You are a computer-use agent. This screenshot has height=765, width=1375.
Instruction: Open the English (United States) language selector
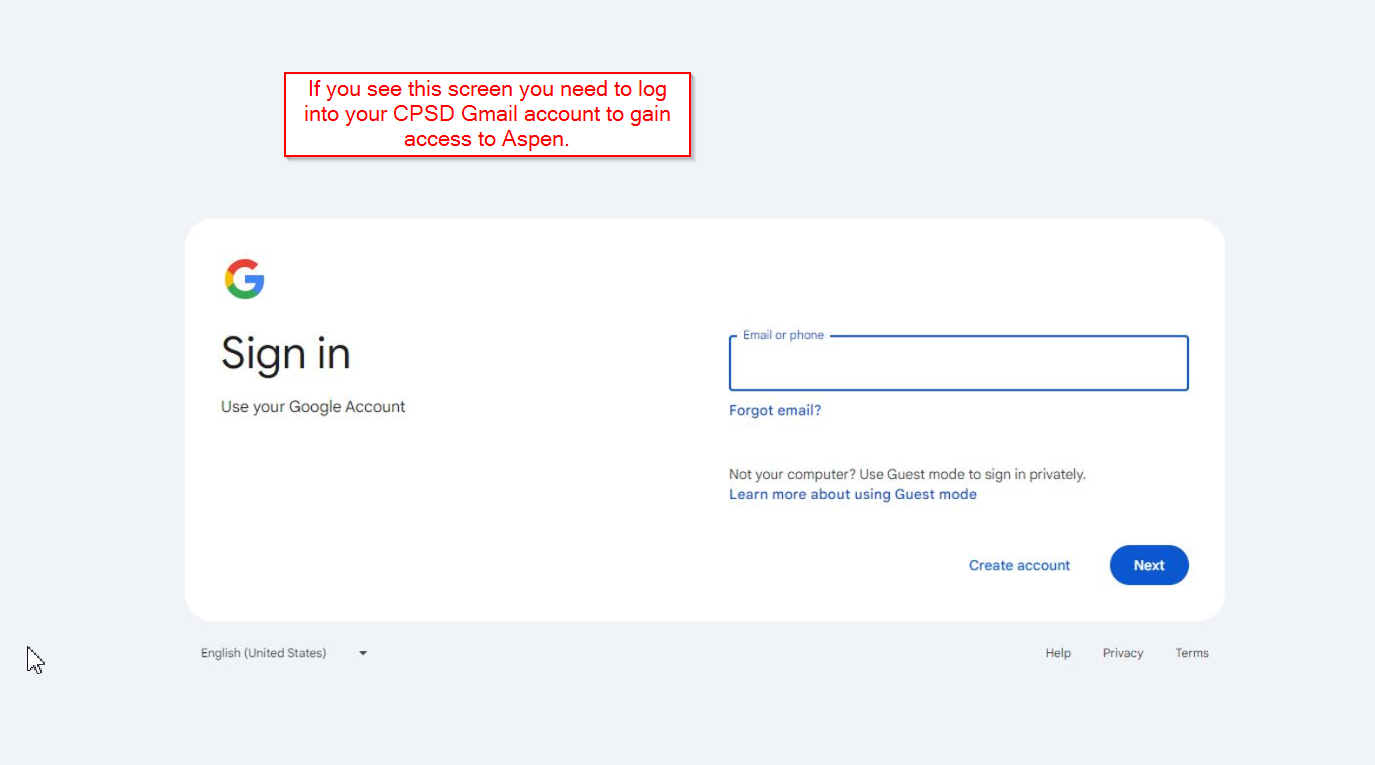(x=264, y=653)
